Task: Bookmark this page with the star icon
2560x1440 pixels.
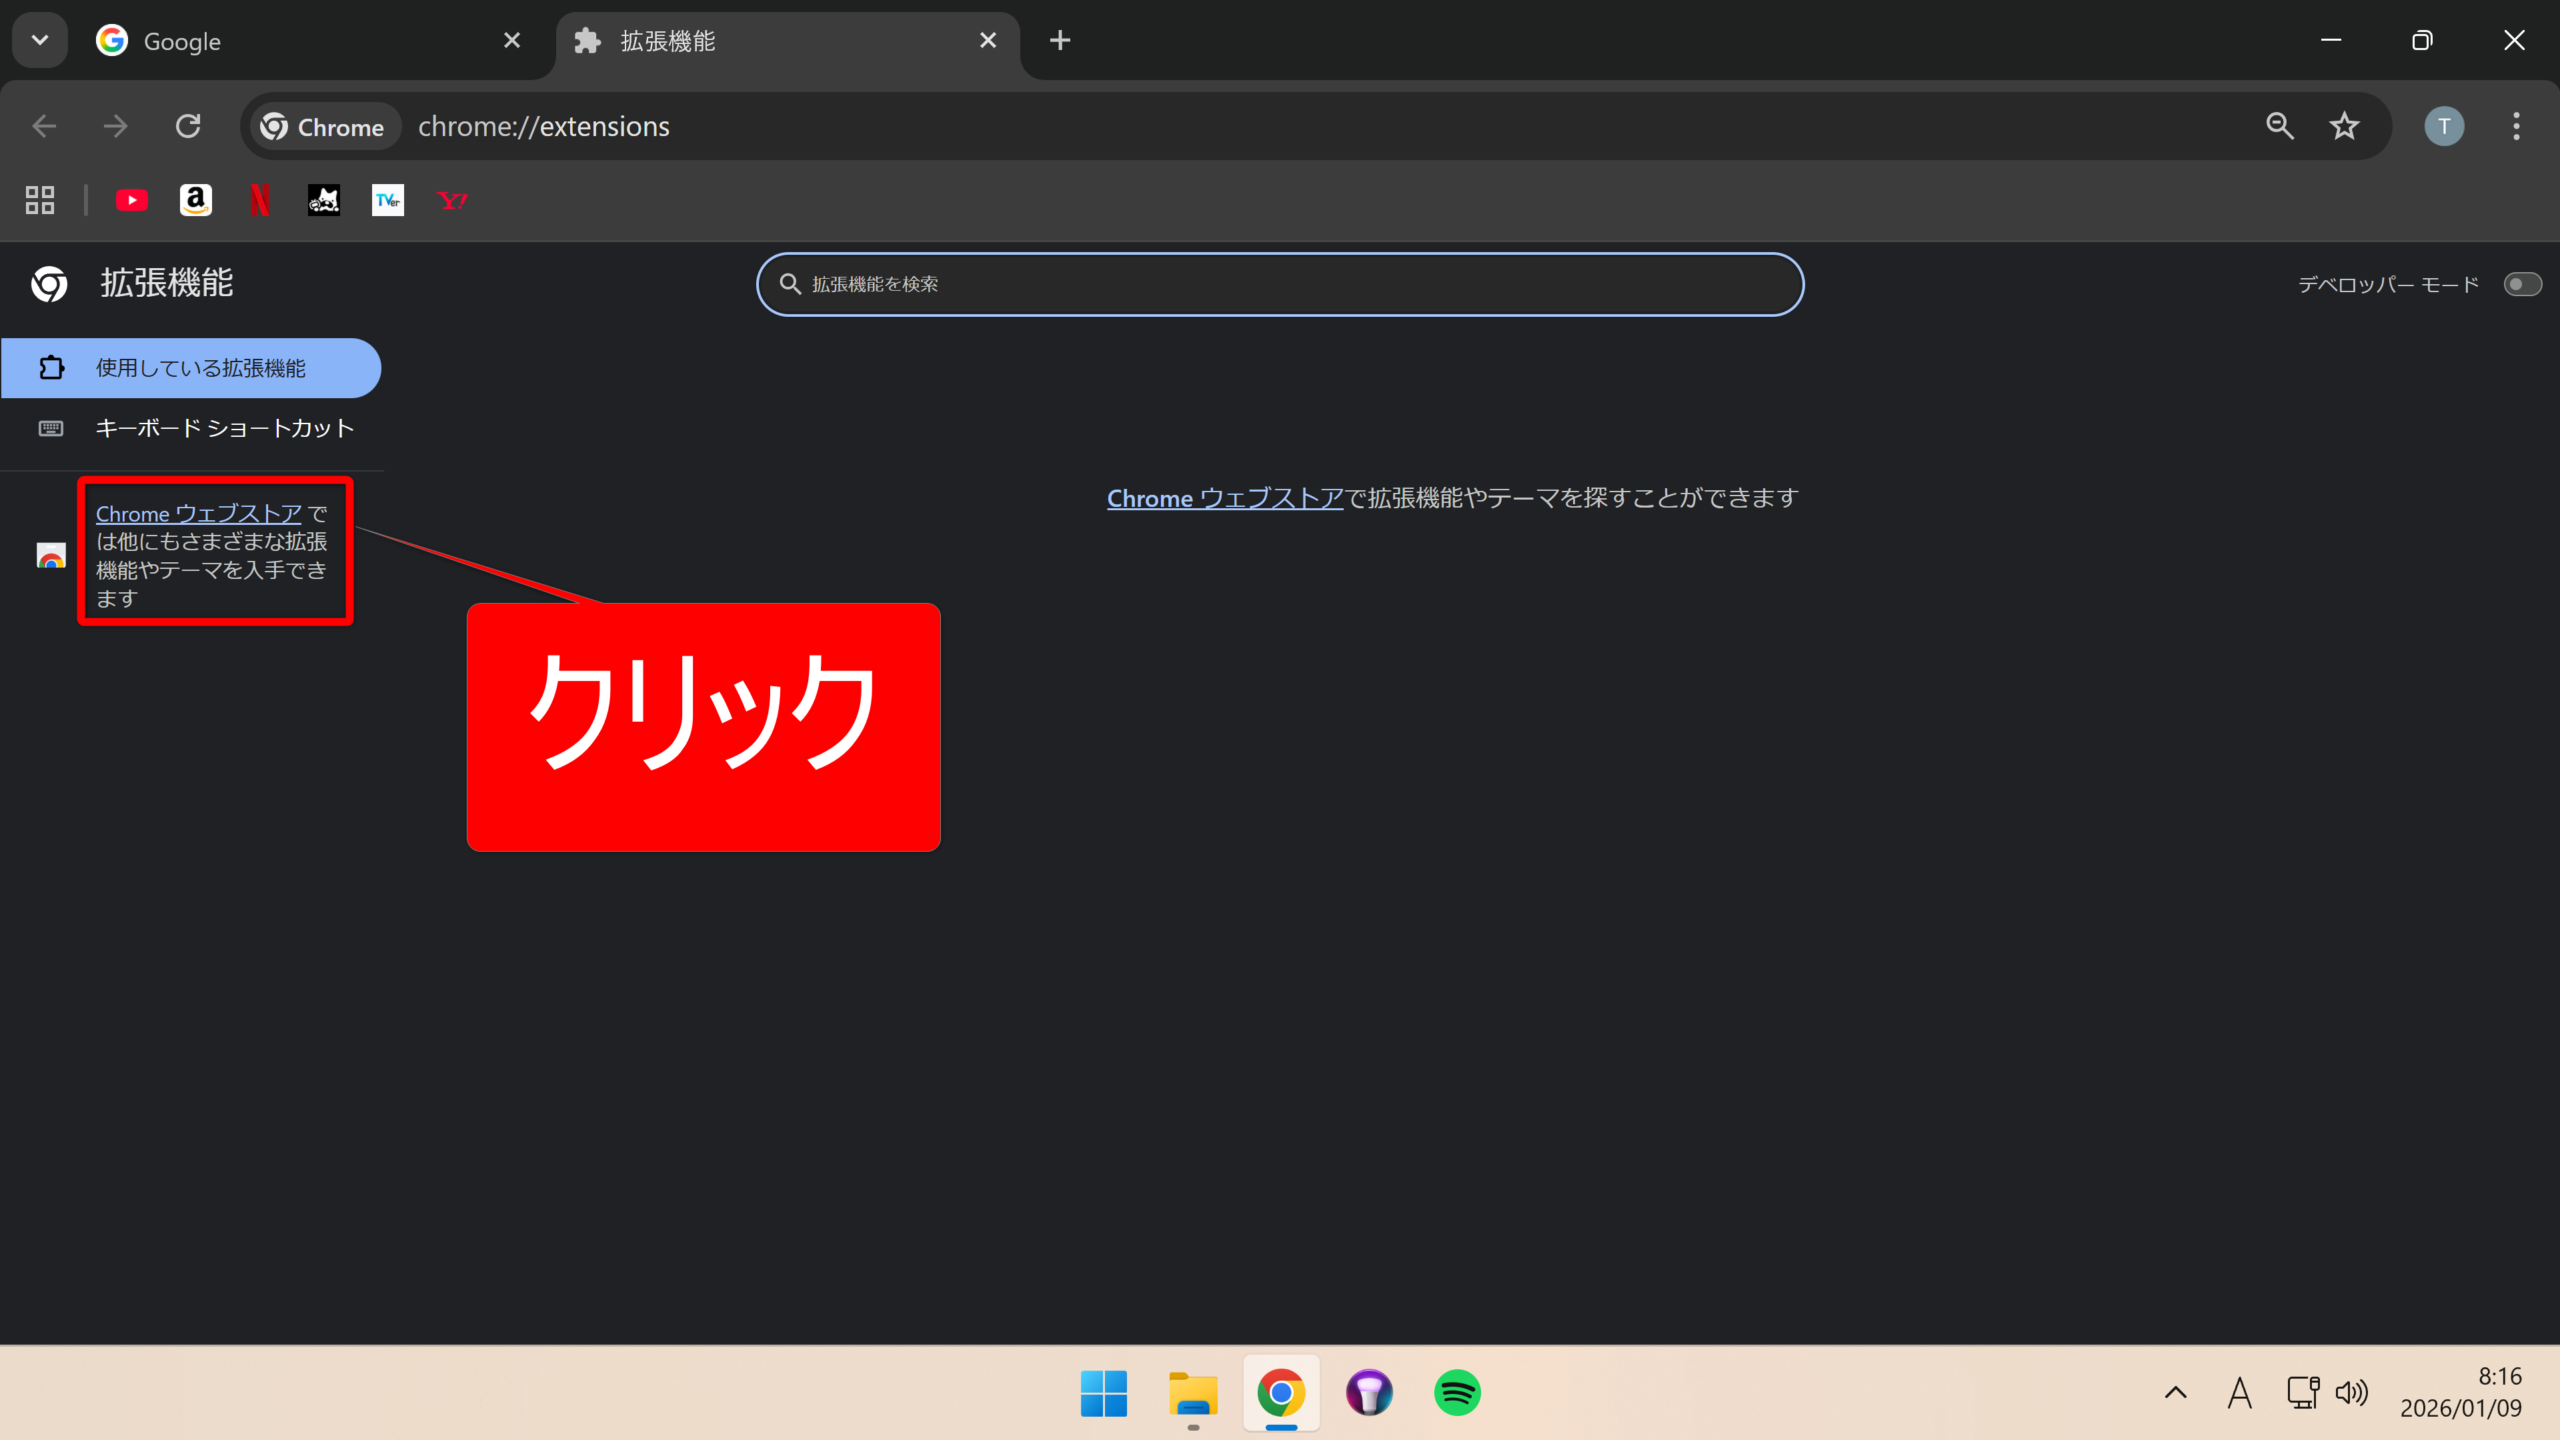Action: tap(2344, 126)
